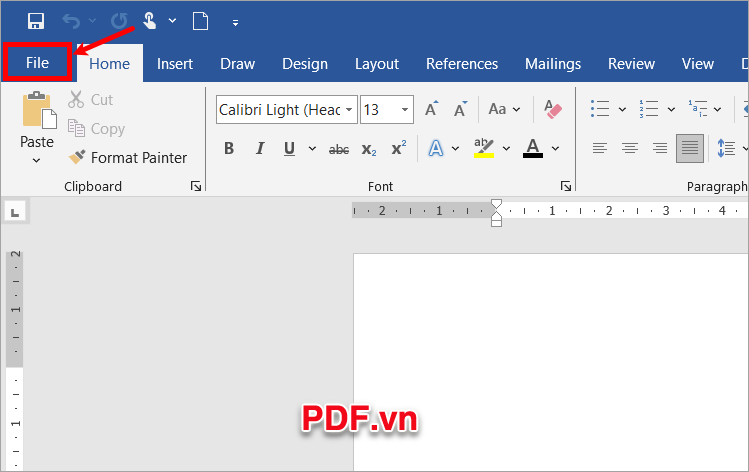
Task: Click the Format Painter brush
Action: pyautogui.click(x=77, y=158)
